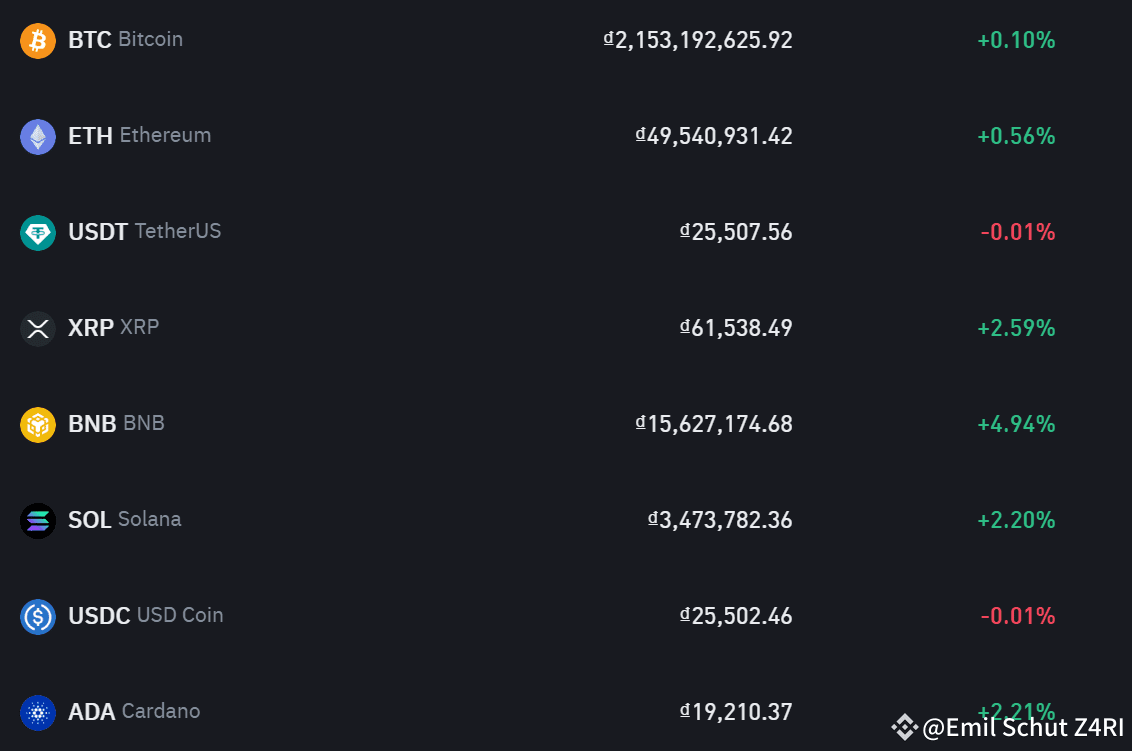Select the USDT TetherUS row name
This screenshot has width=1132, height=751.
[144, 232]
